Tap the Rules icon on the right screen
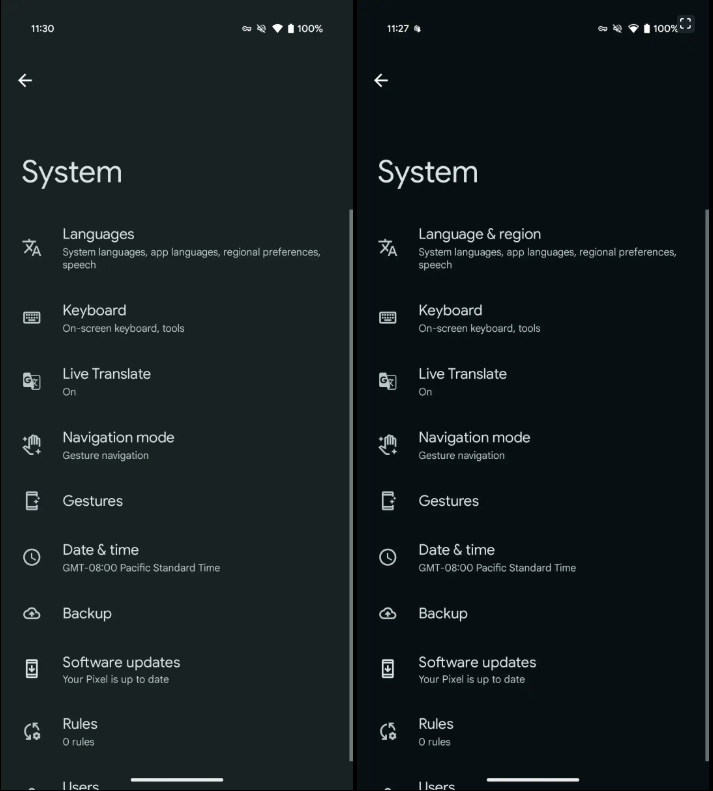 pos(388,731)
